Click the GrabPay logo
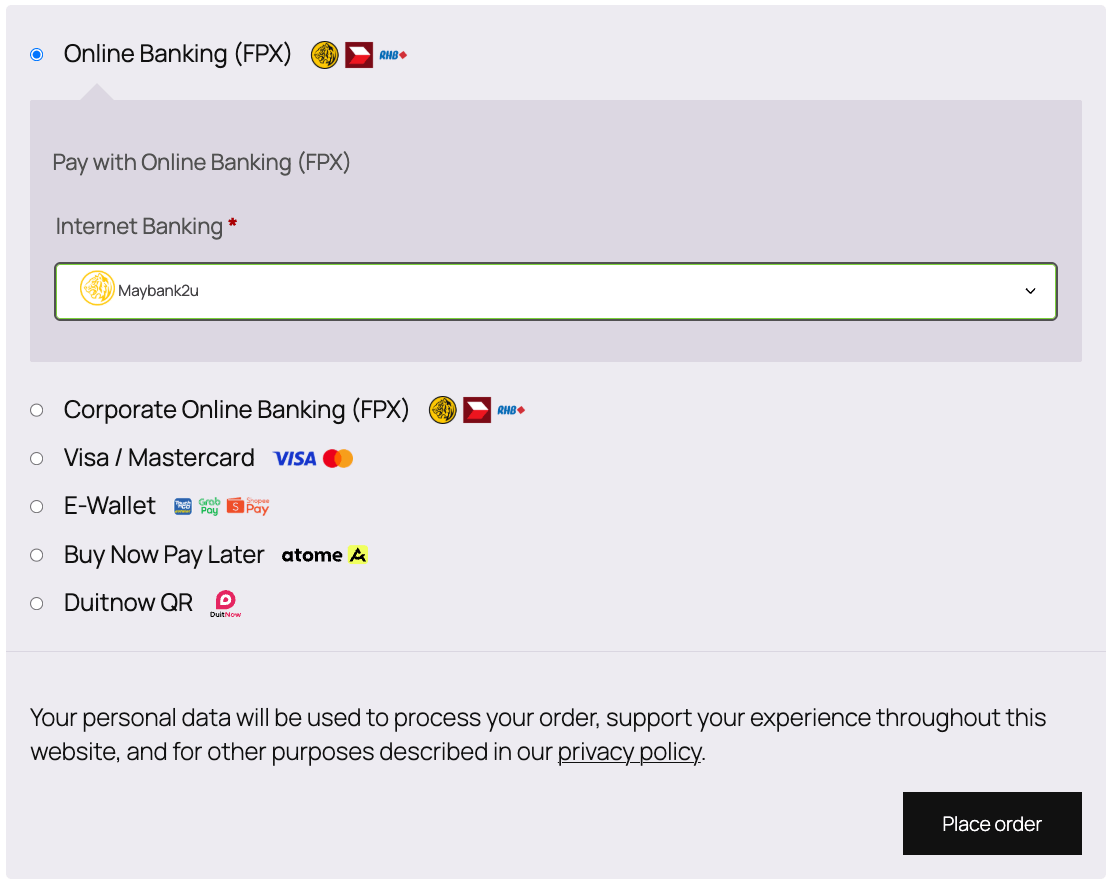Screen dimensions: 1114x888 pyautogui.click(x=209, y=506)
